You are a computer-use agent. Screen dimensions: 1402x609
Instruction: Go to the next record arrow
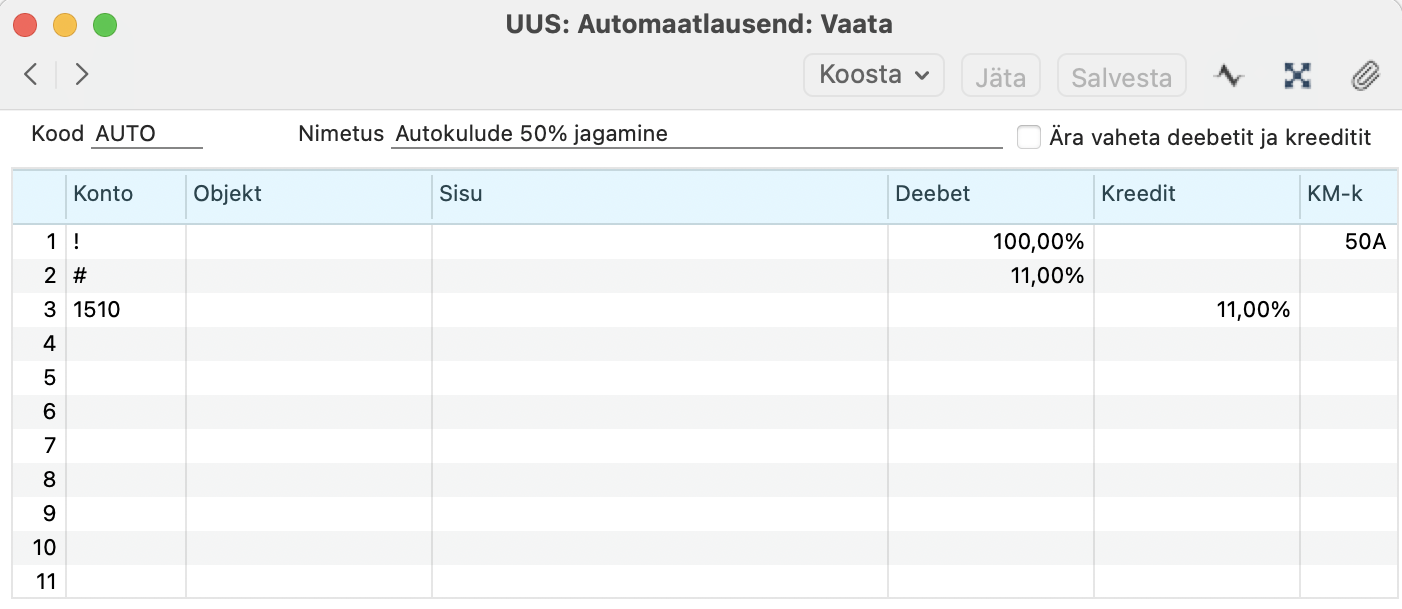pos(82,74)
